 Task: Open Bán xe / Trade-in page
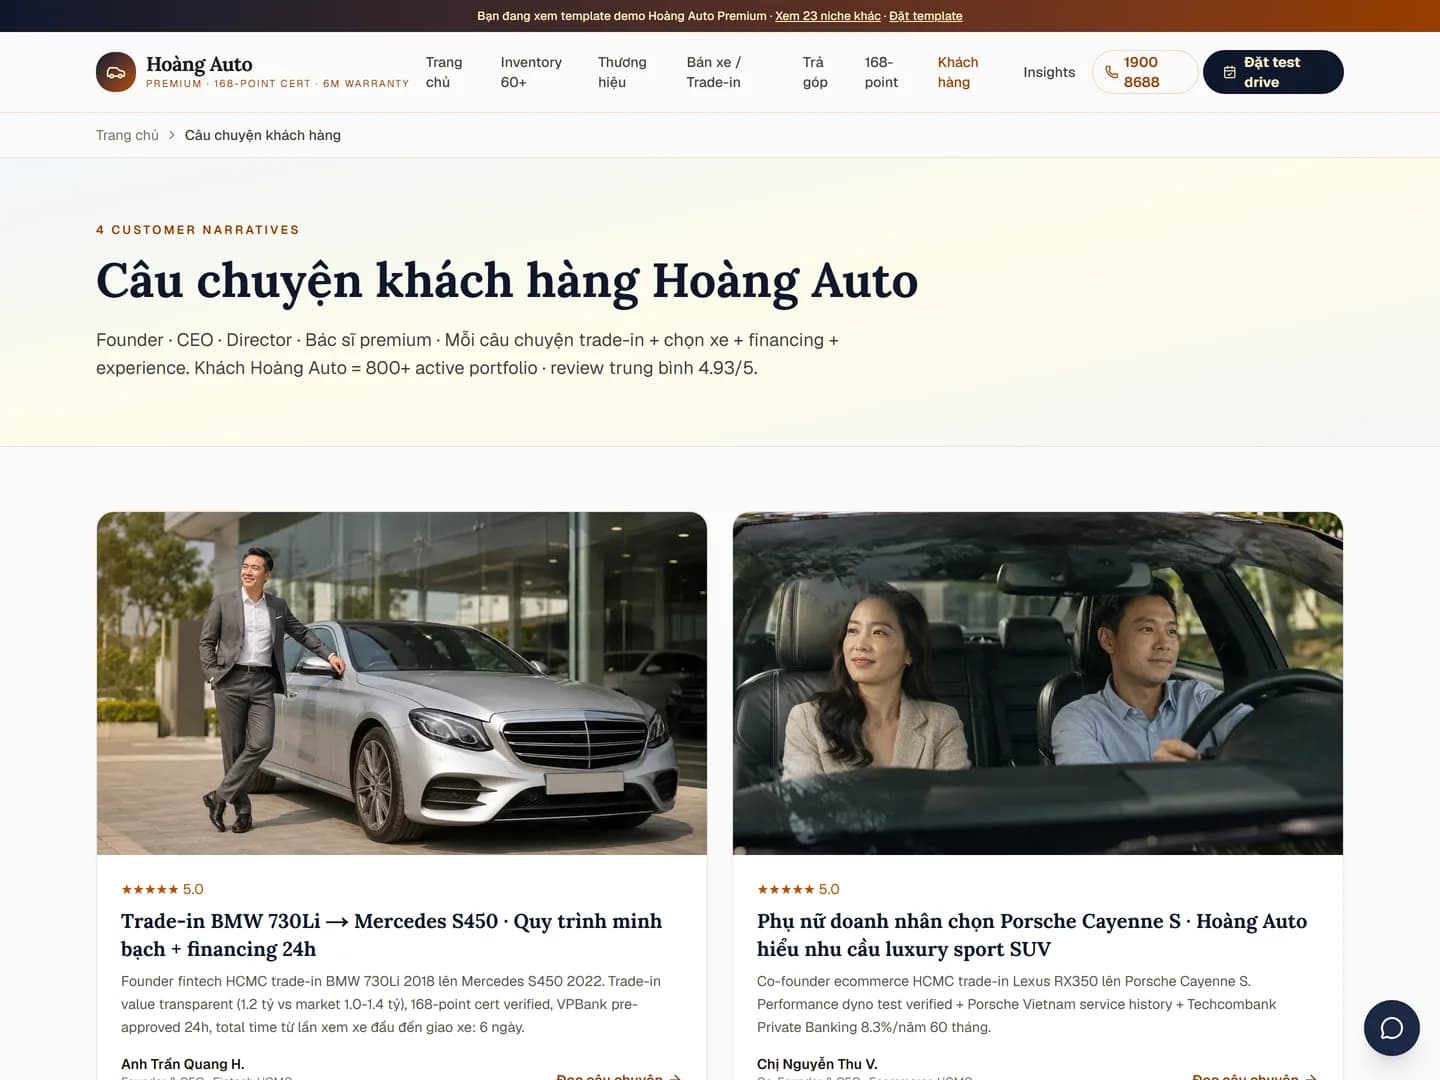click(714, 72)
